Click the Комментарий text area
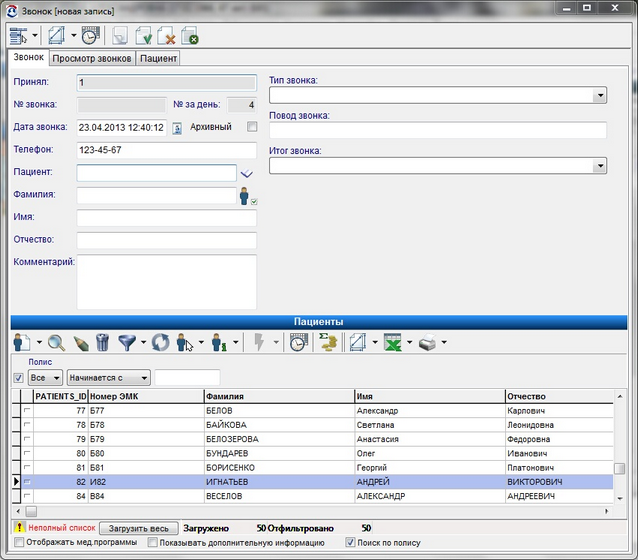Viewport: 638px width, 560px height. point(167,282)
